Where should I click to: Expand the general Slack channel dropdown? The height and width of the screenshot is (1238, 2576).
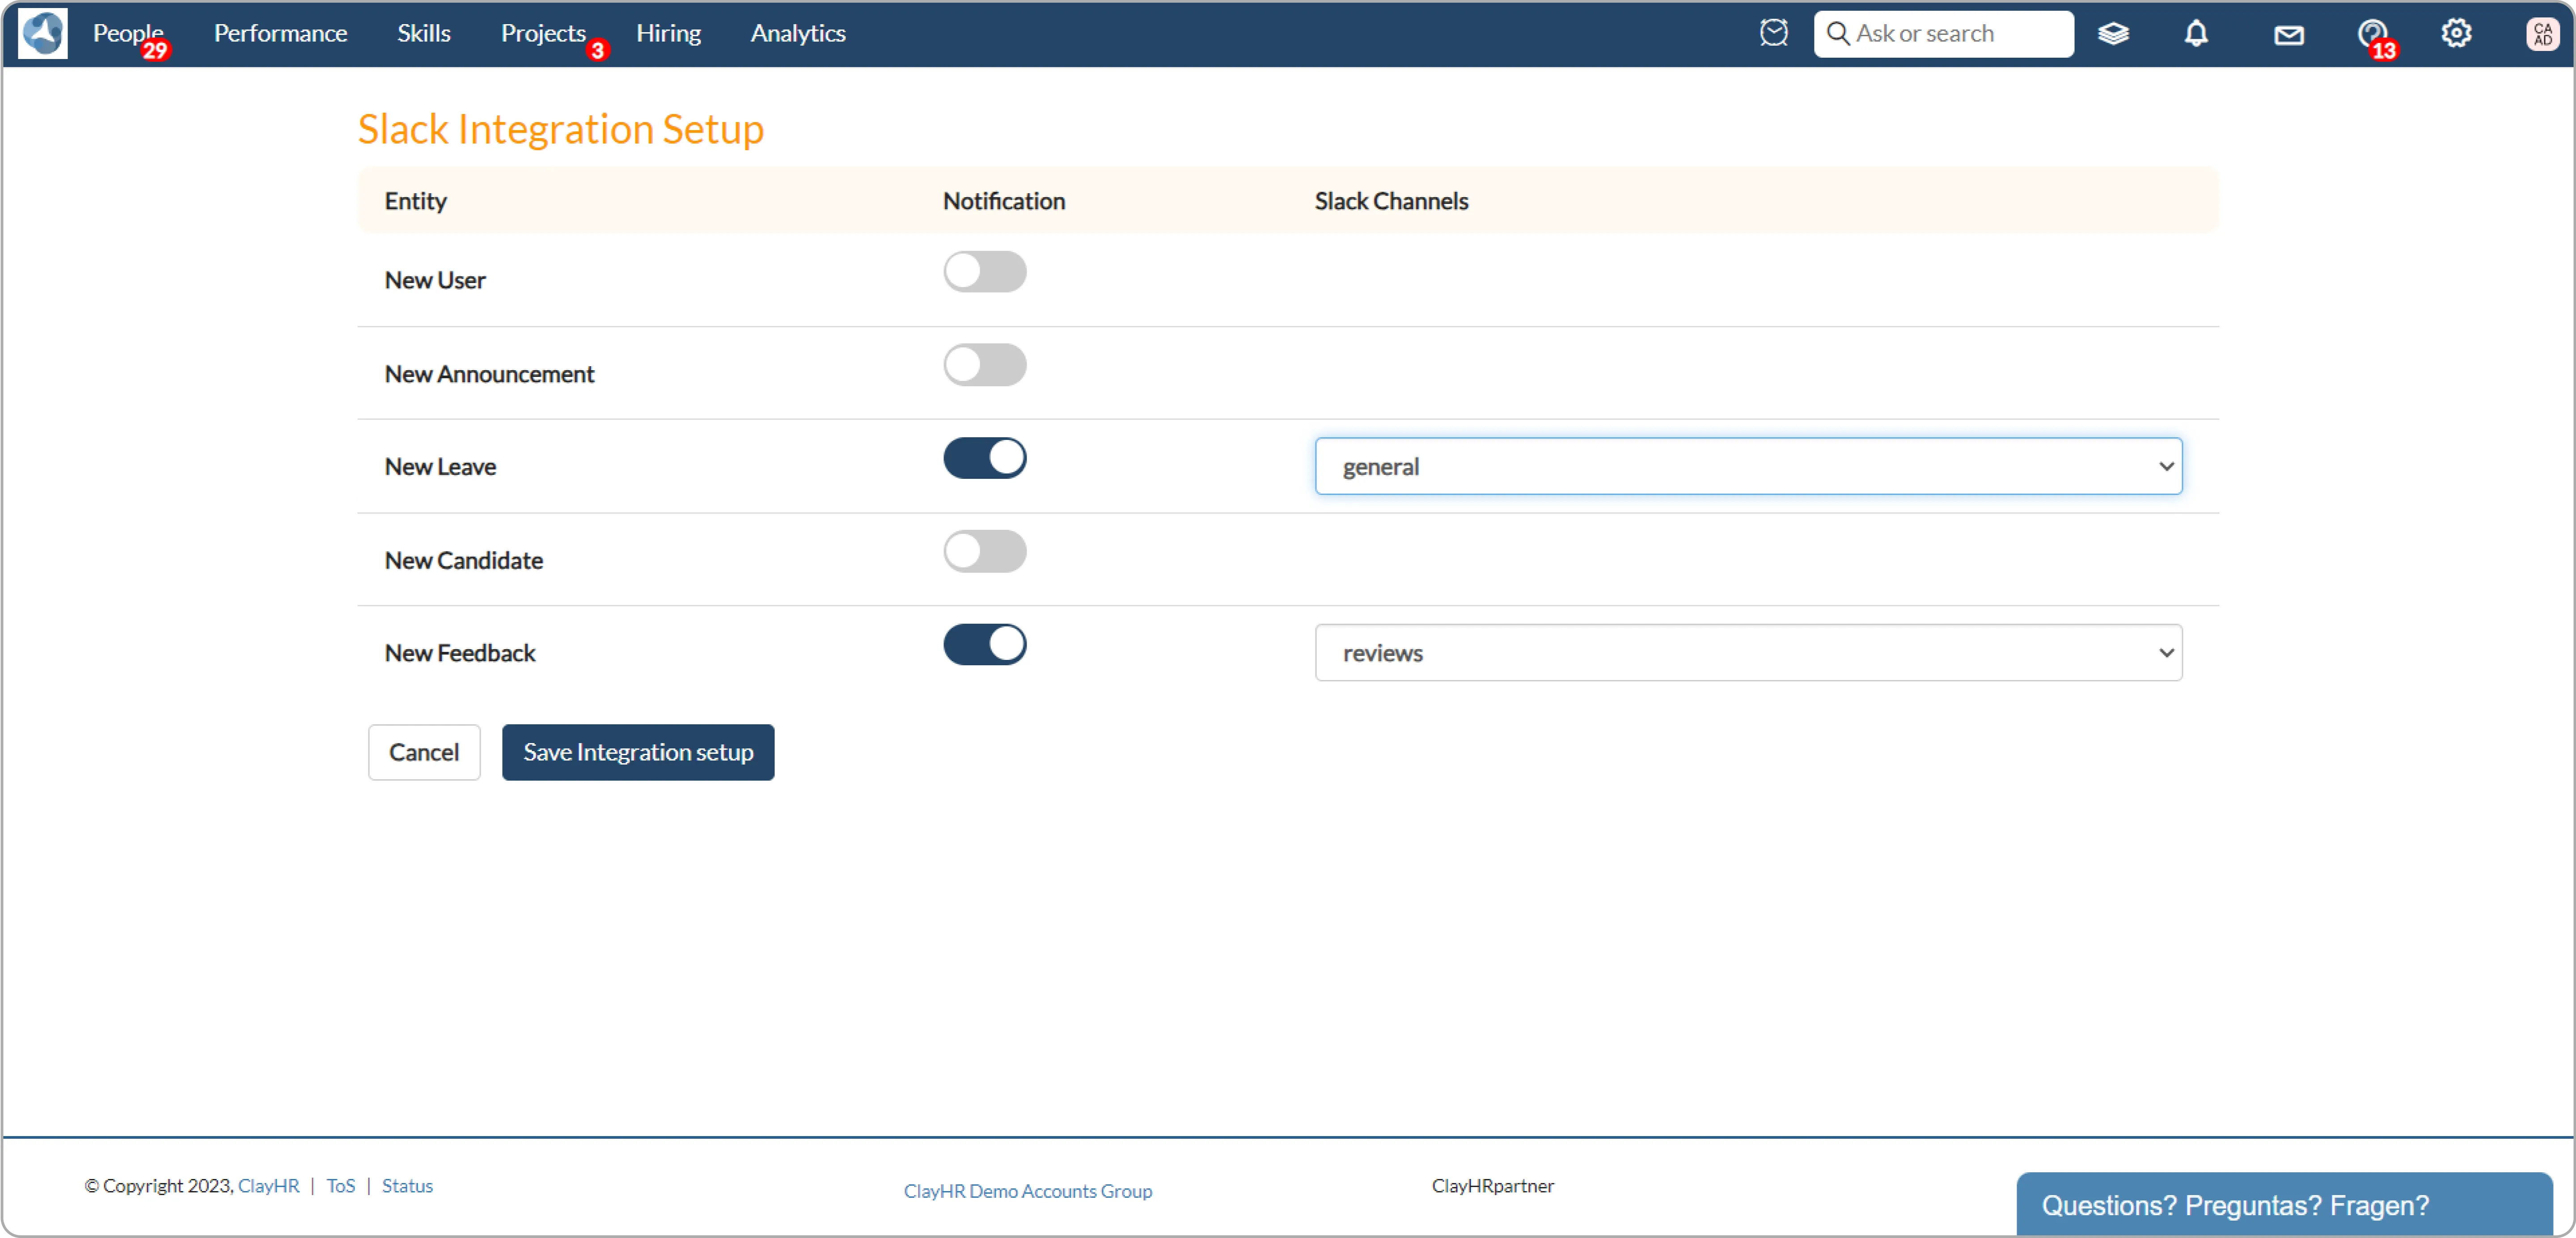pos(1747,466)
